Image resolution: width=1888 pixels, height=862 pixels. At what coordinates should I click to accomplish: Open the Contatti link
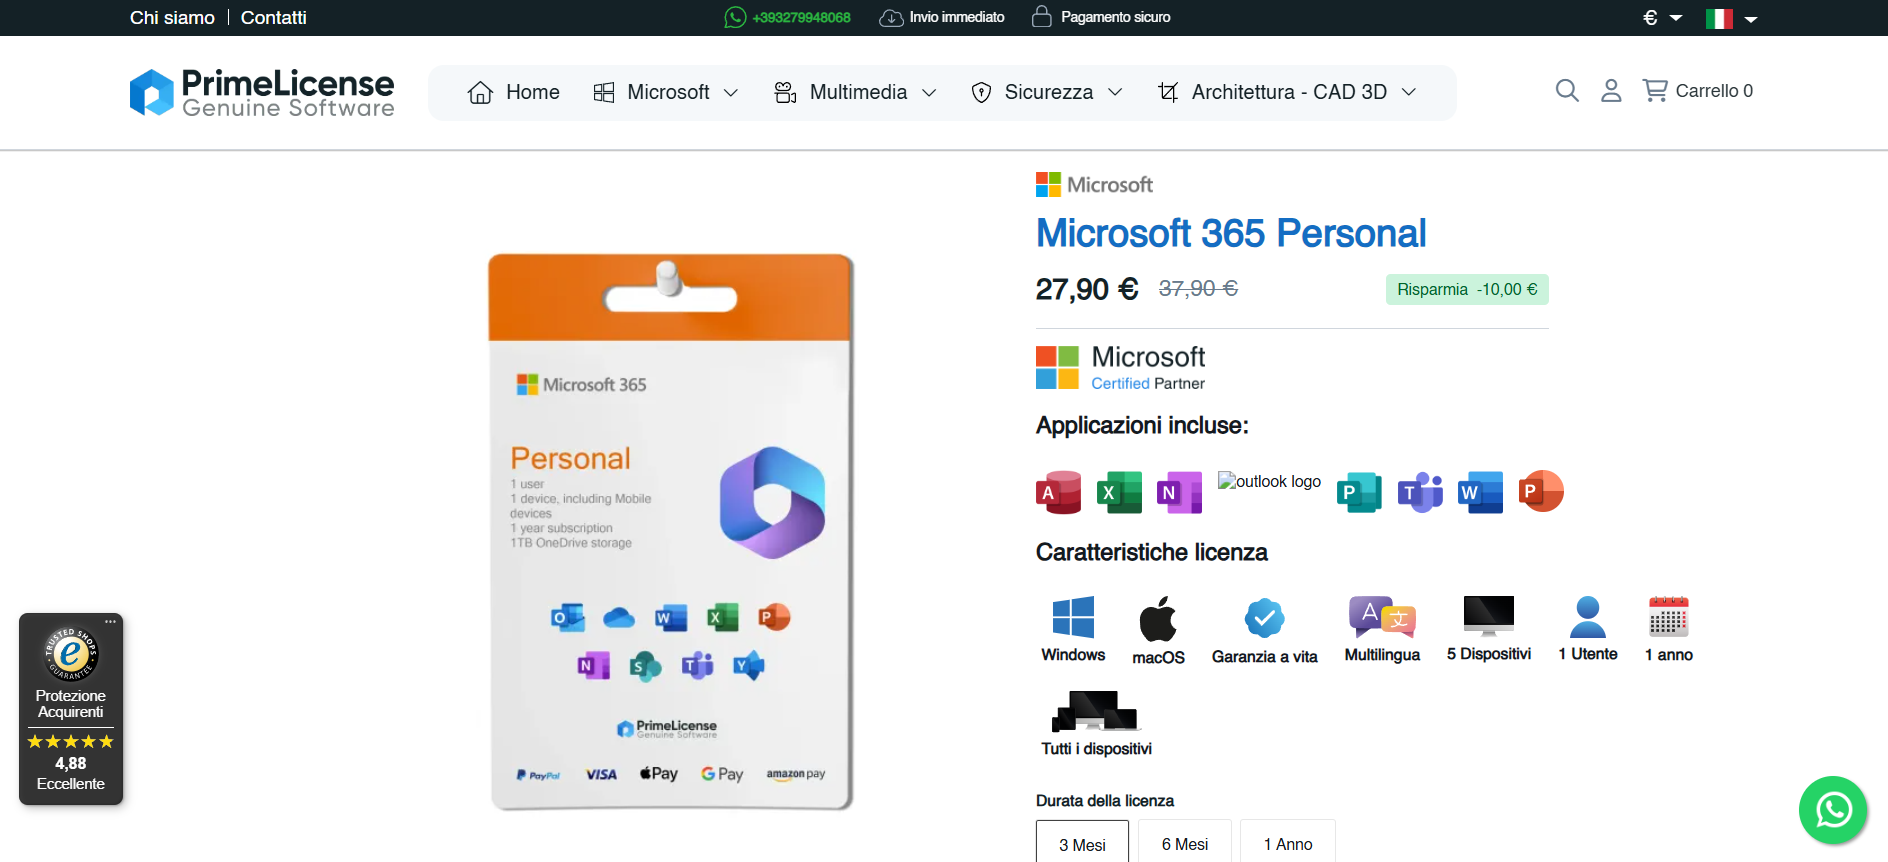pyautogui.click(x=273, y=18)
